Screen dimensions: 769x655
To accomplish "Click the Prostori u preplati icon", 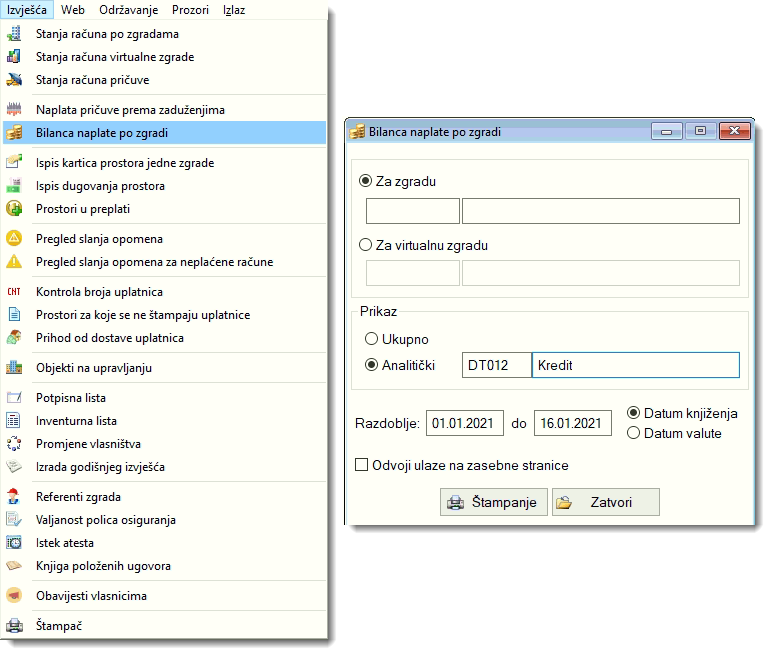I will (14, 209).
